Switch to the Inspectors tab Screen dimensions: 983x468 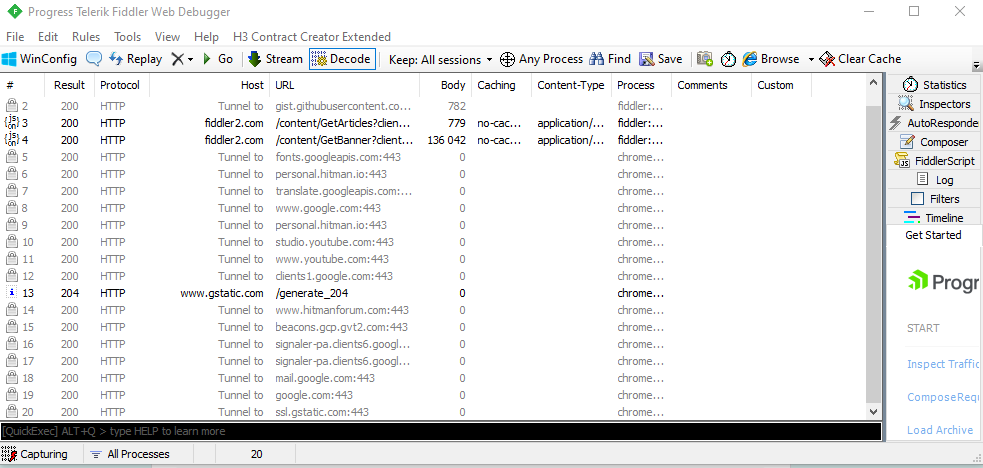coord(935,104)
